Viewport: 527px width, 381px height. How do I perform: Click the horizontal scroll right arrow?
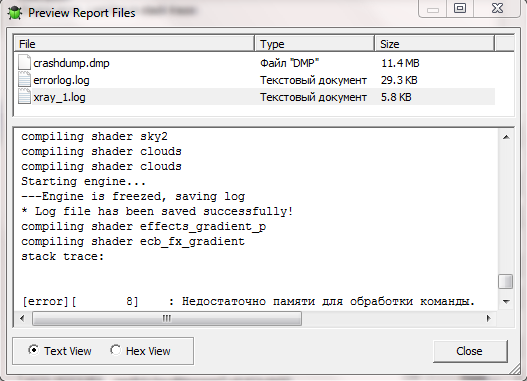(x=489, y=318)
